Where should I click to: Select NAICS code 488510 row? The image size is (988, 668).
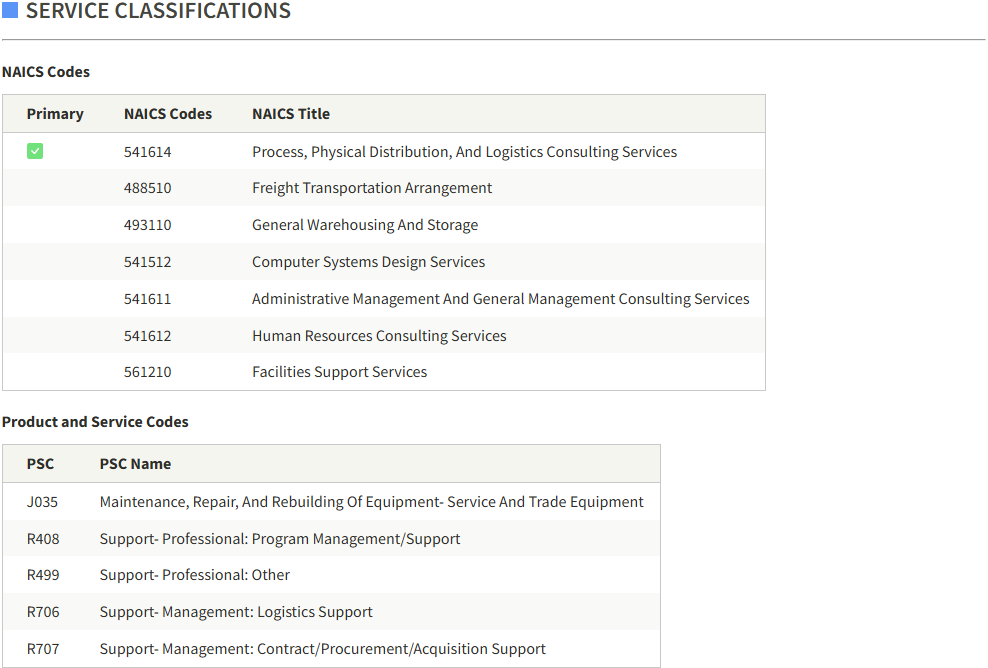[x=384, y=188]
